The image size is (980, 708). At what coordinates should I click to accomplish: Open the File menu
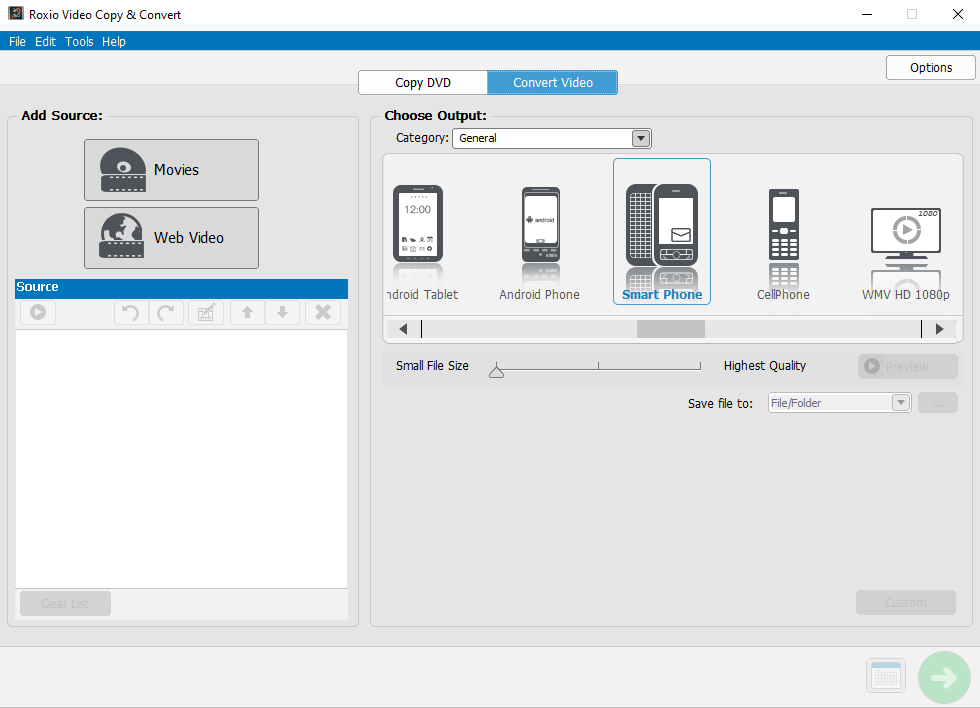tap(18, 41)
